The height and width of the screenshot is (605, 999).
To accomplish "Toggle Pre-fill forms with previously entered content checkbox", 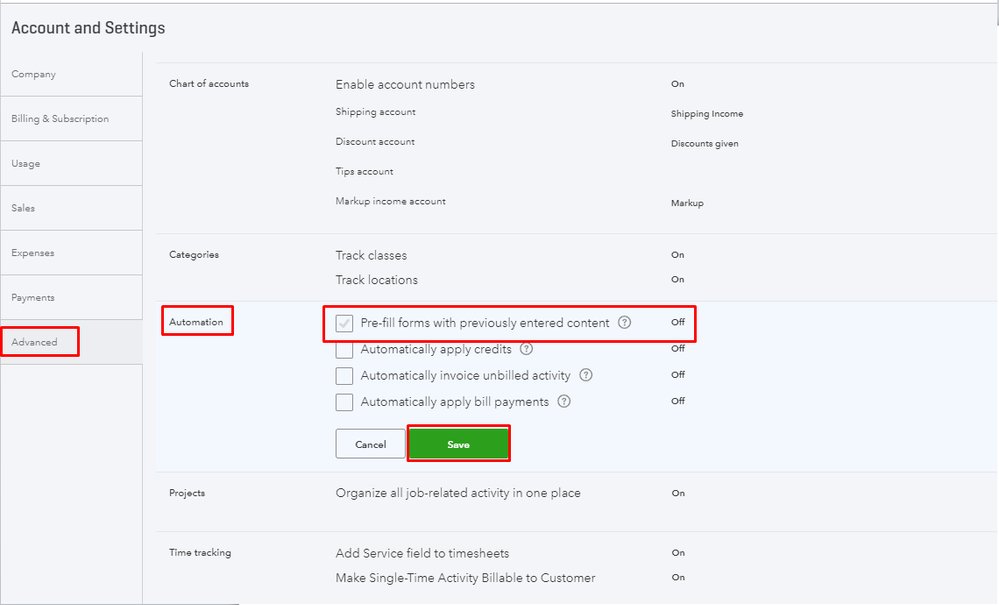I will (344, 323).
